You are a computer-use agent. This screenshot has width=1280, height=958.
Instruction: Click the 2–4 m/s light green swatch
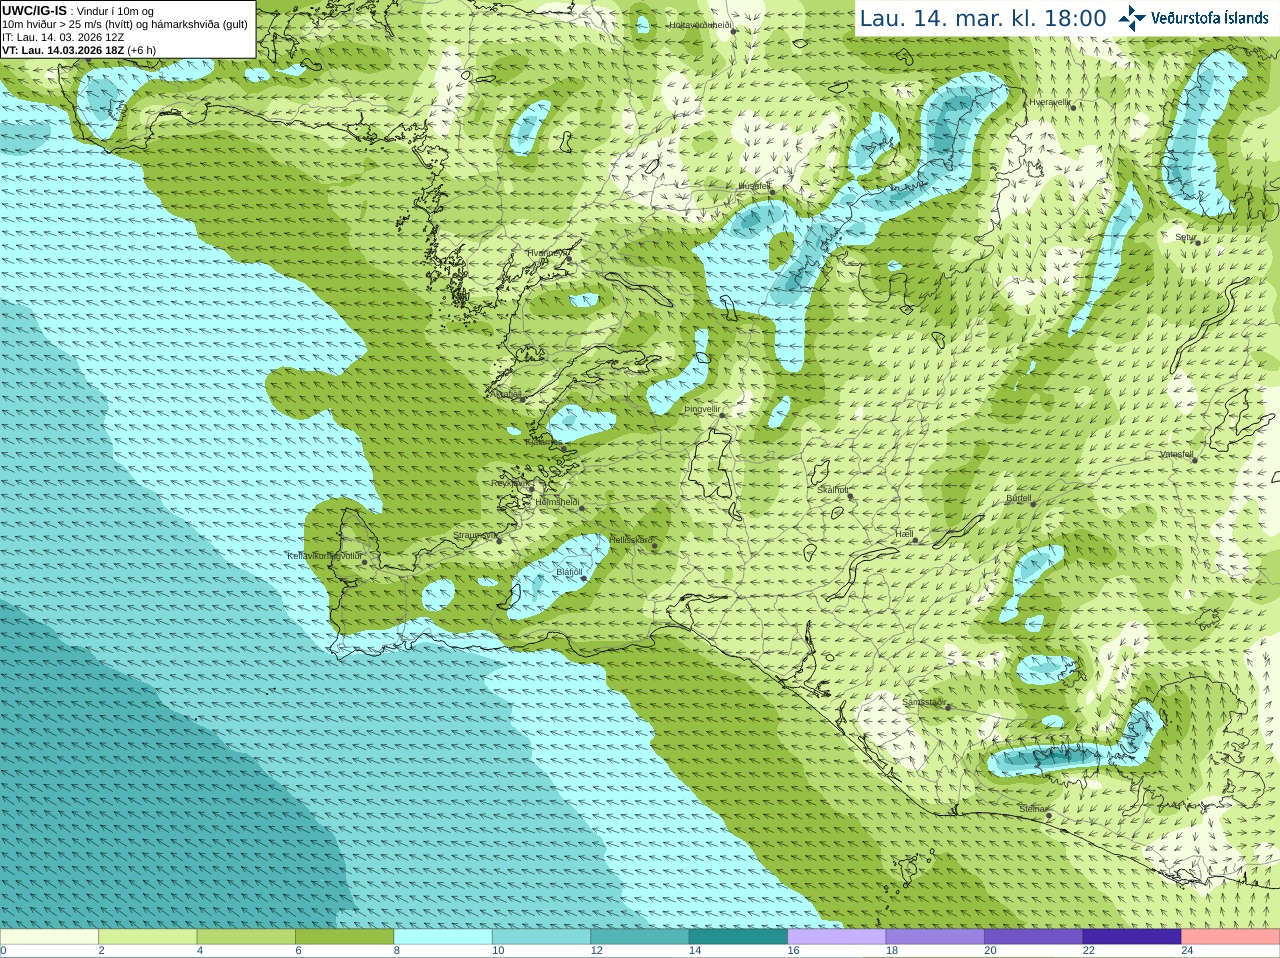point(147,937)
